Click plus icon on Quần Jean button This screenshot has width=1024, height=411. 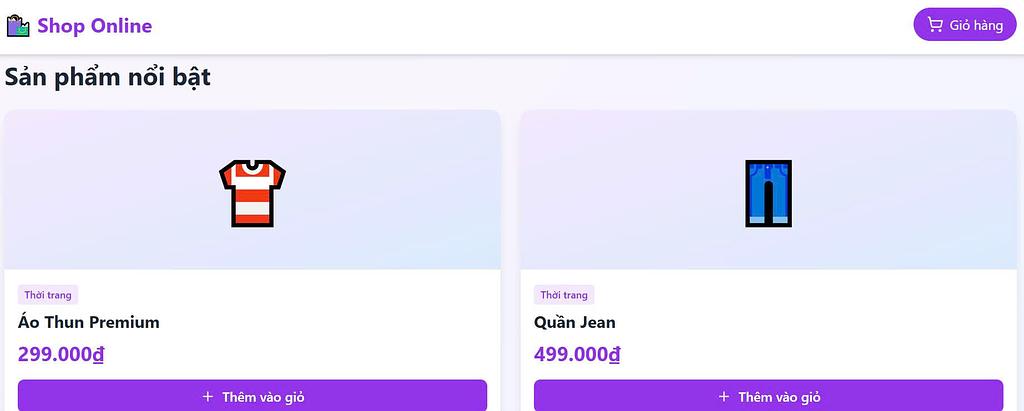pyautogui.click(x=724, y=397)
